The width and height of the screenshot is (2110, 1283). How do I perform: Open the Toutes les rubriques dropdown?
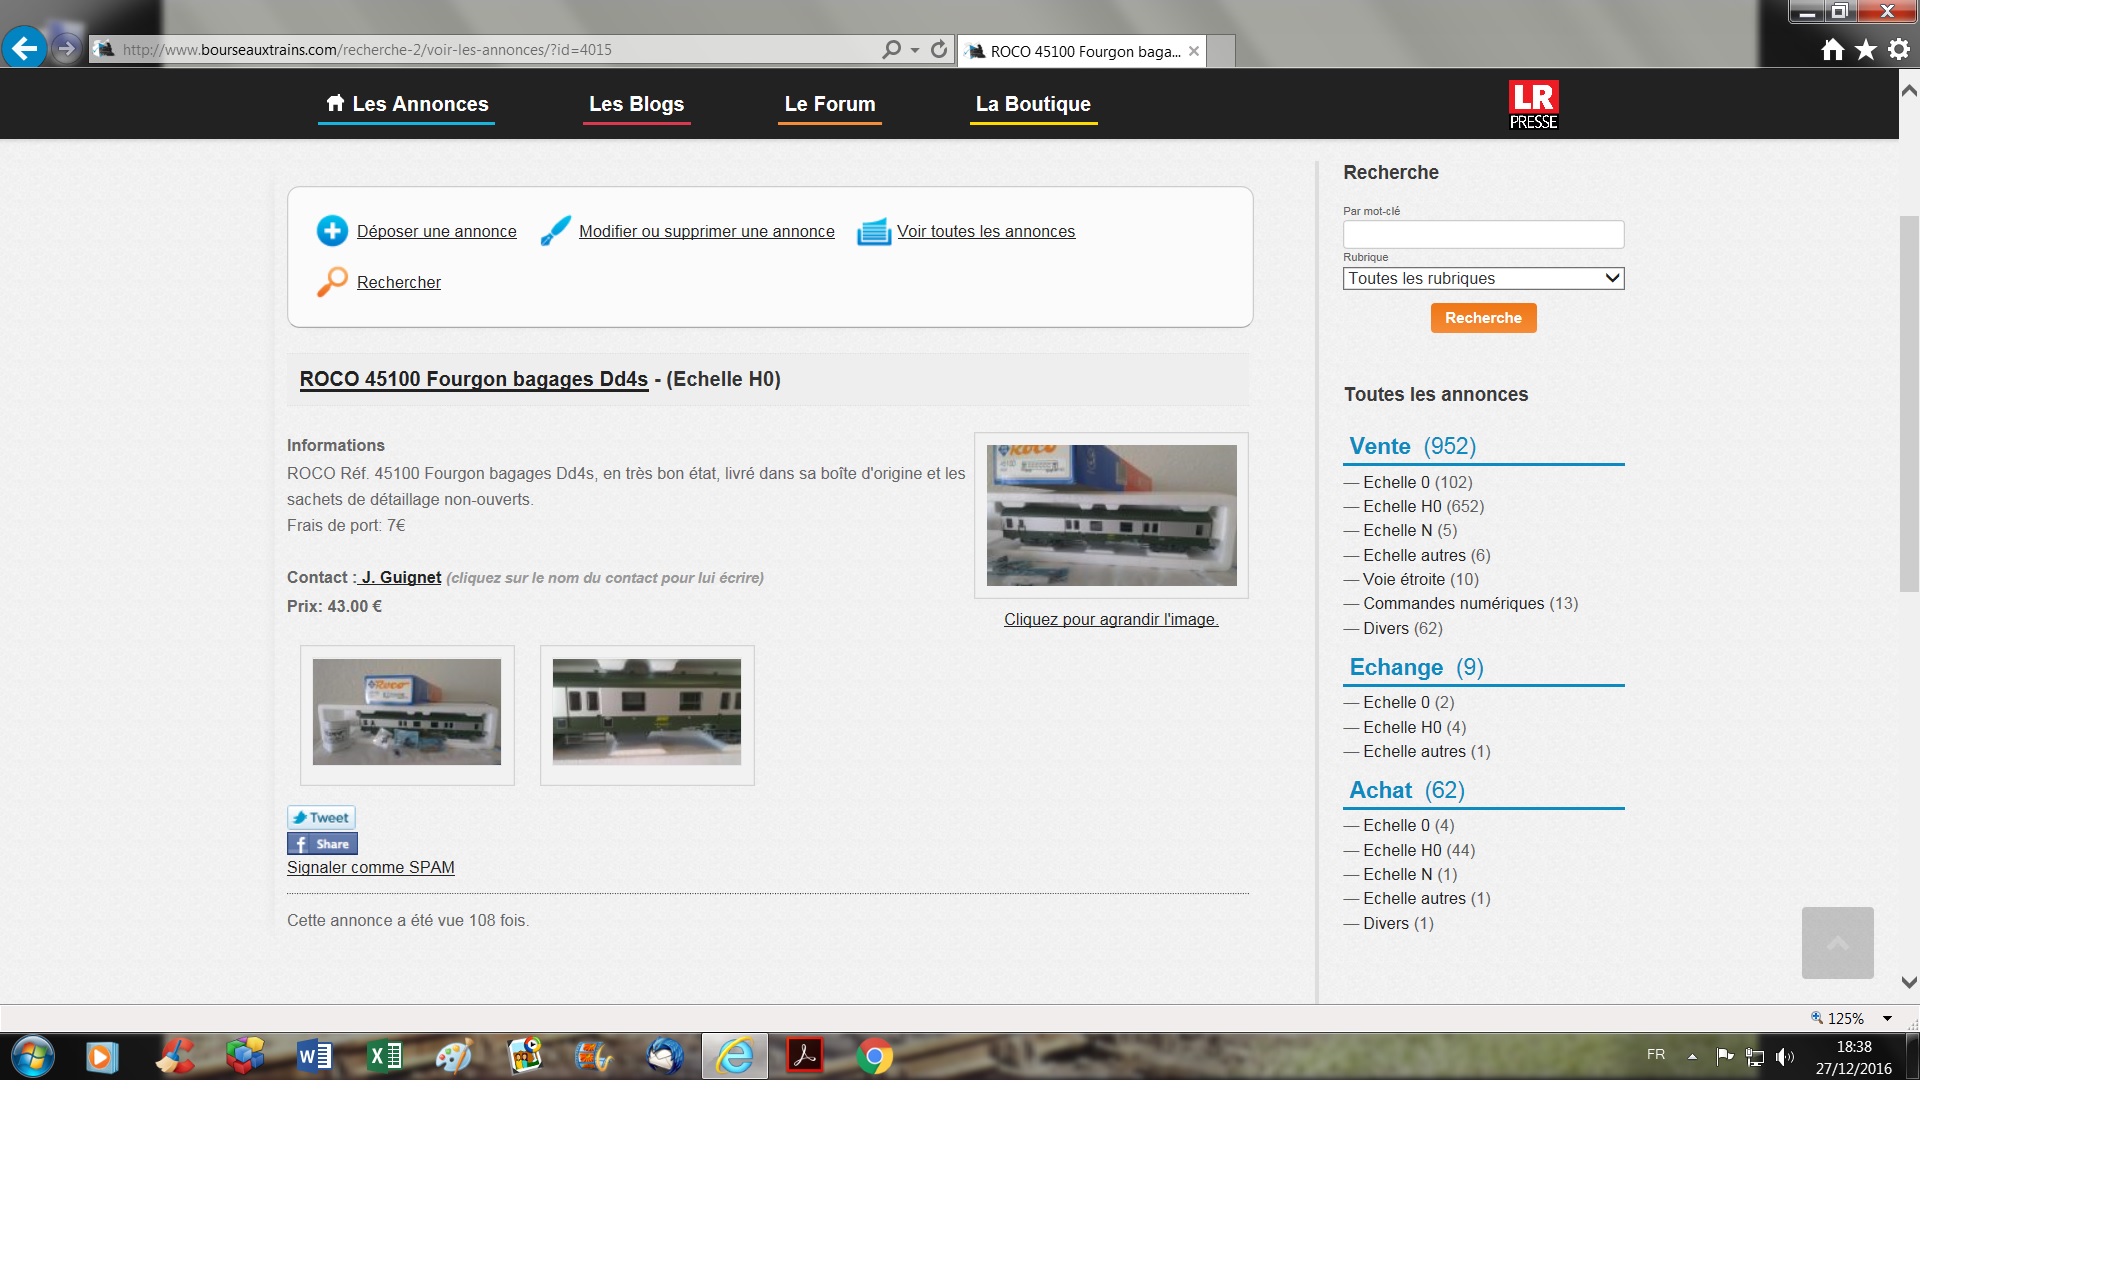(1483, 279)
